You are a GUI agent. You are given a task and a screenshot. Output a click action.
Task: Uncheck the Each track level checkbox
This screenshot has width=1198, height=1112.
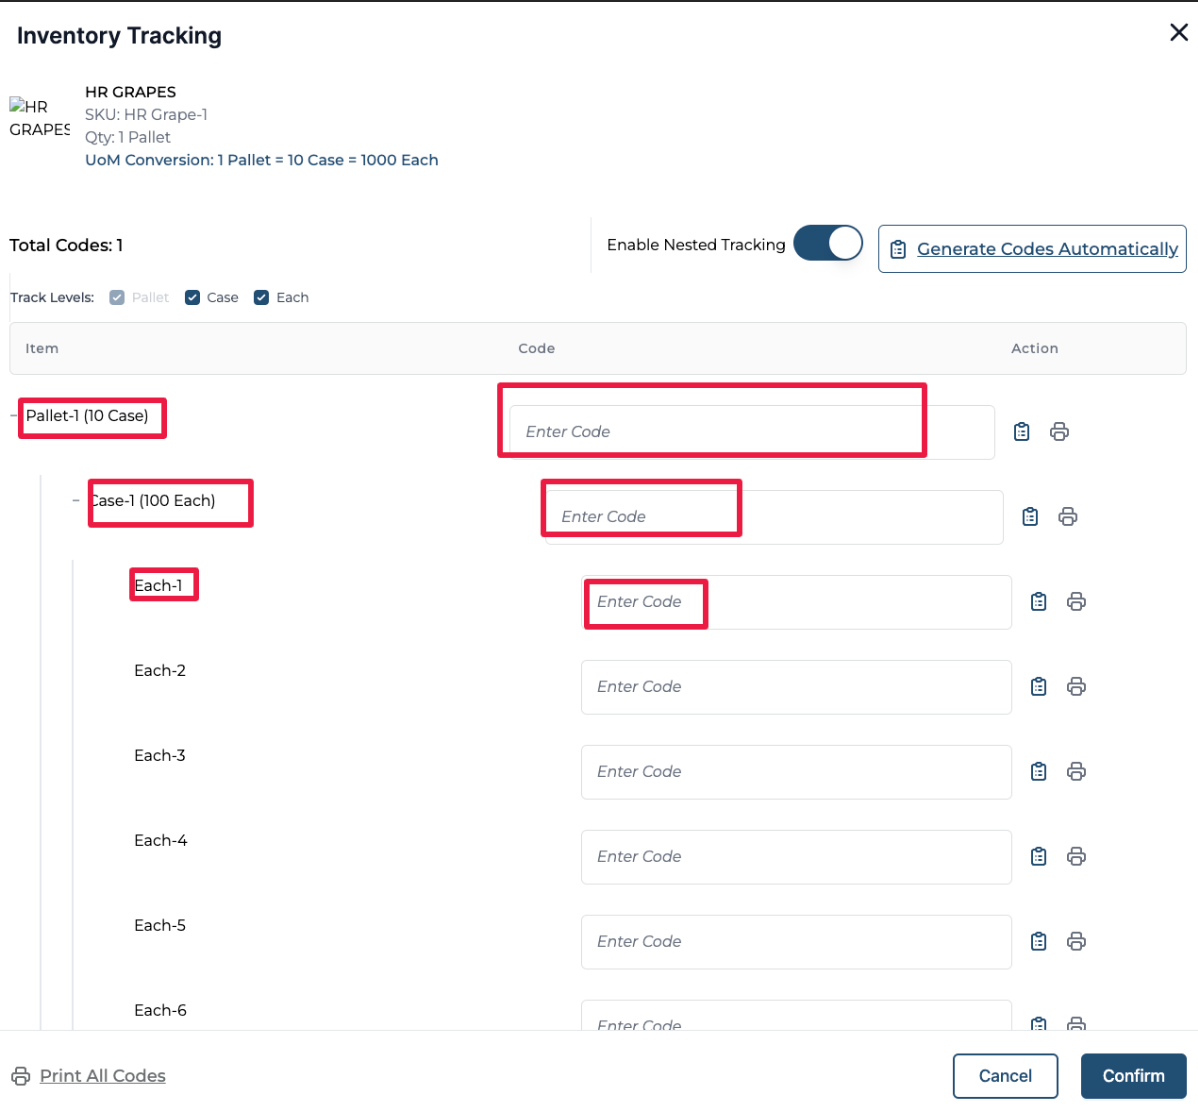click(262, 298)
